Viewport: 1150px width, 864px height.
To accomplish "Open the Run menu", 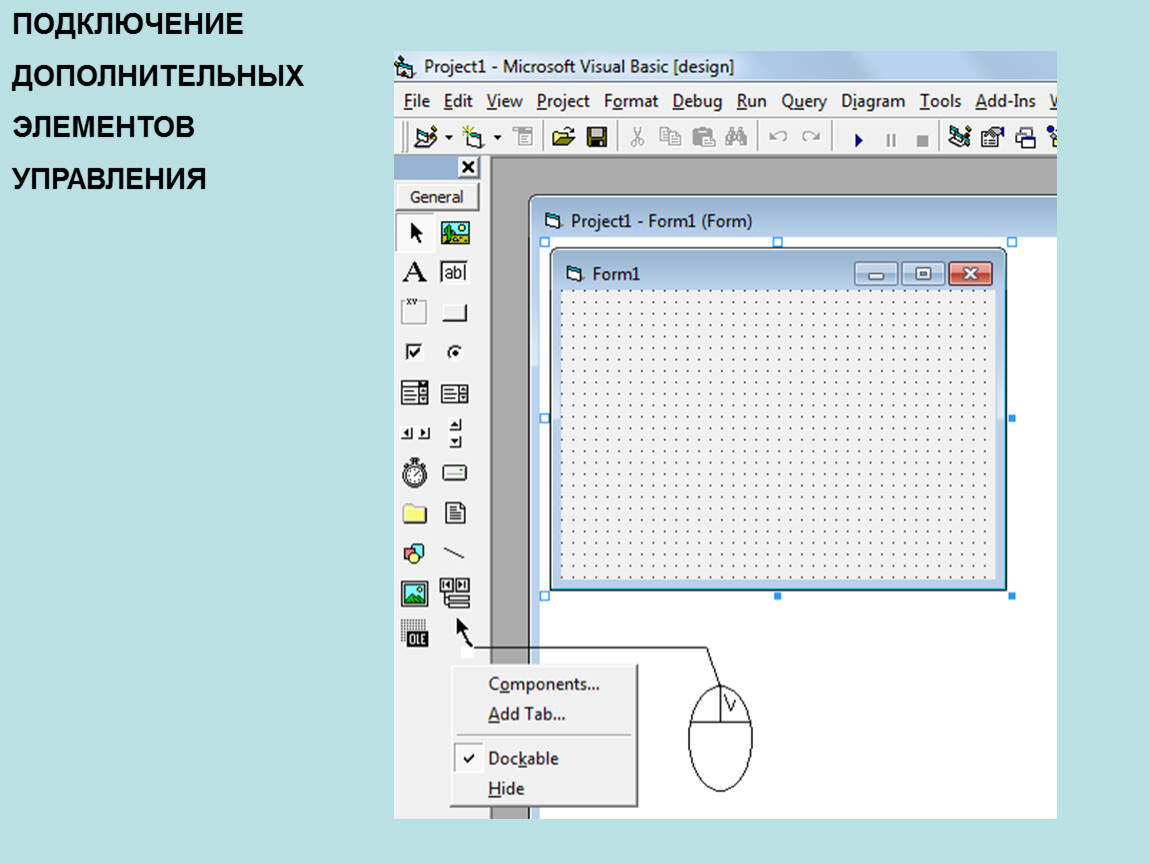I will tap(751, 101).
